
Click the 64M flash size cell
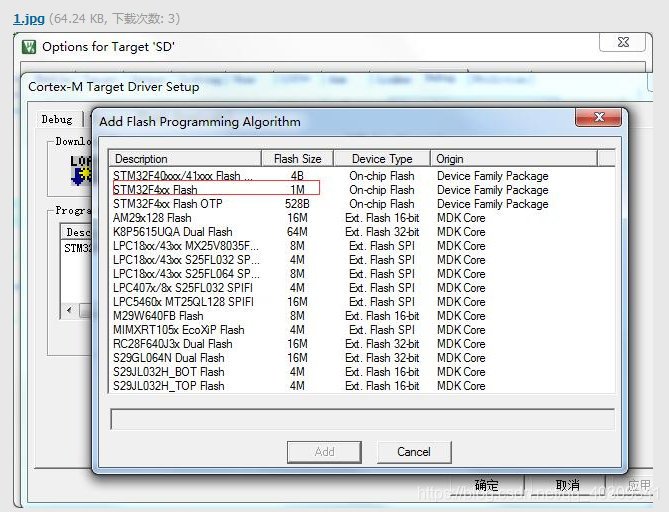(297, 232)
